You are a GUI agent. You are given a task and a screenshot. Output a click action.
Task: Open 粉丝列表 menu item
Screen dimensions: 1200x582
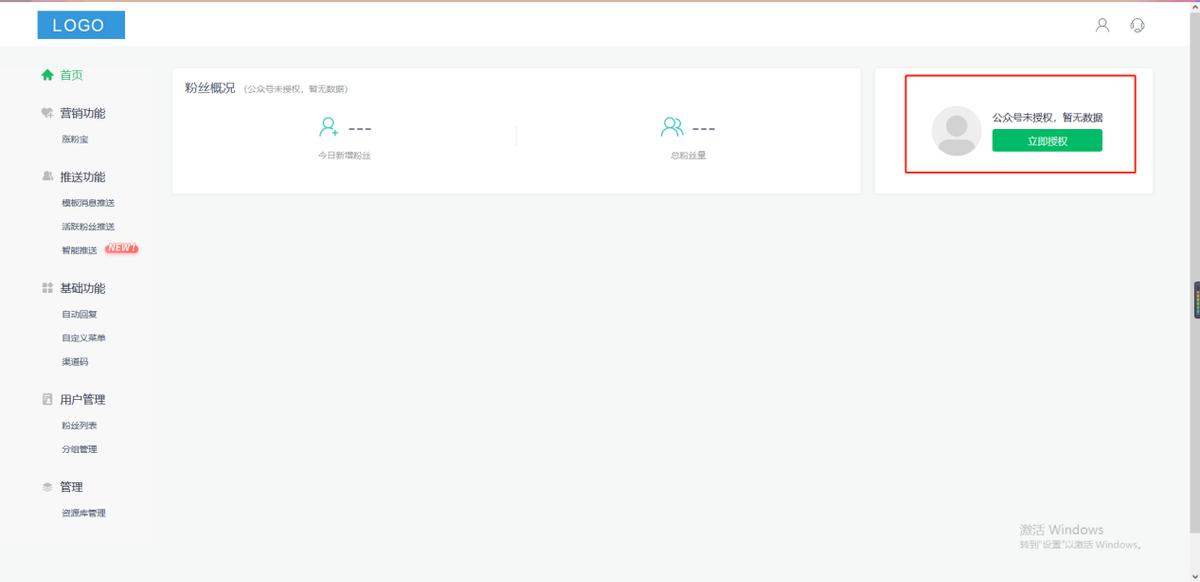[x=79, y=426]
